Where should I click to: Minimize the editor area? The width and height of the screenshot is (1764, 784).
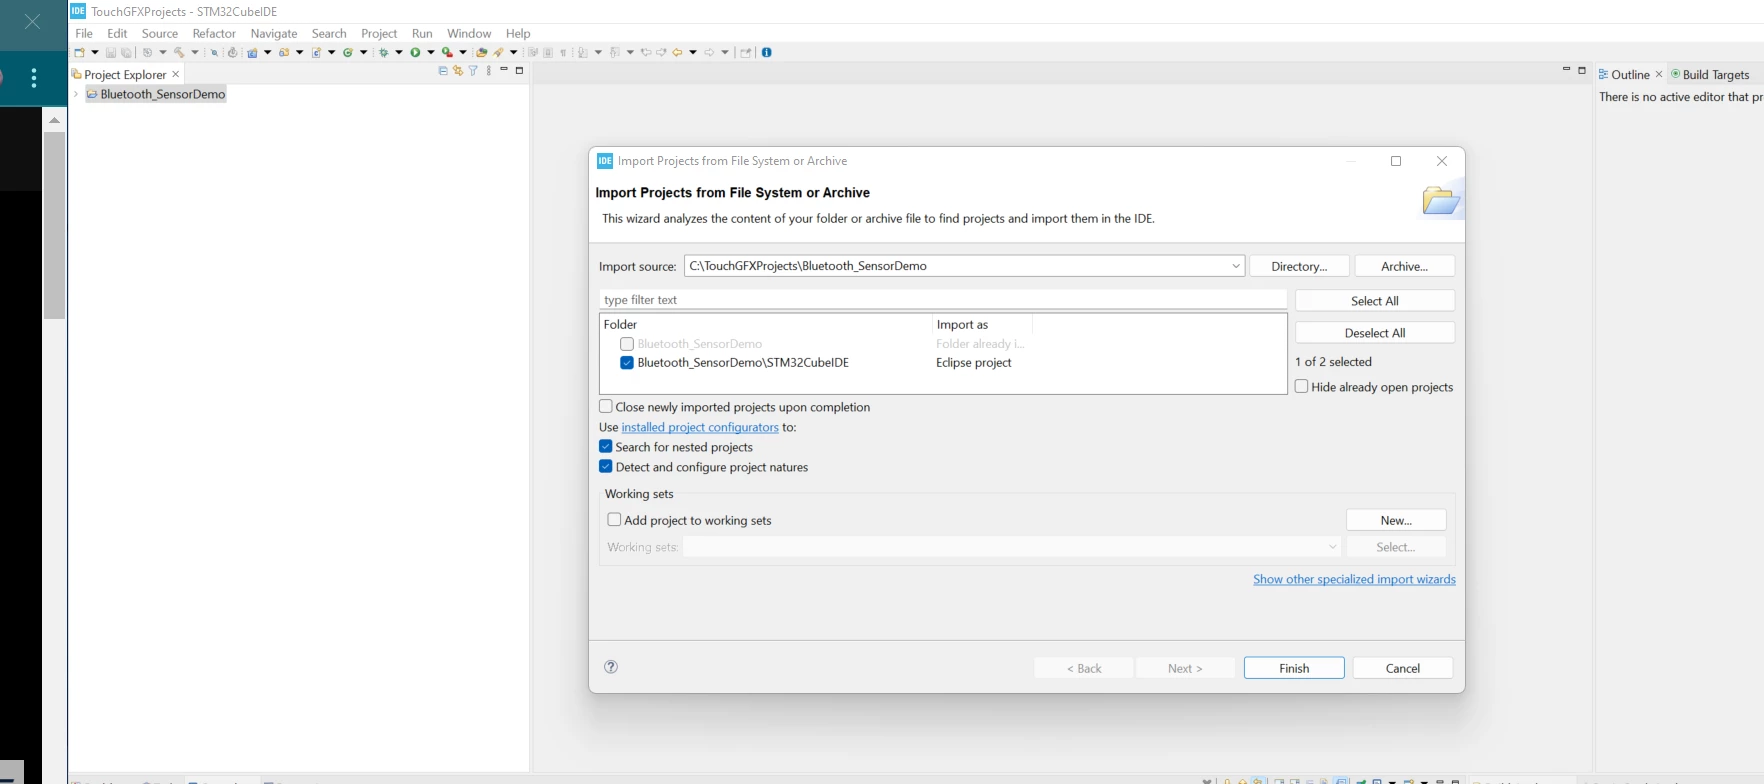pos(1566,70)
